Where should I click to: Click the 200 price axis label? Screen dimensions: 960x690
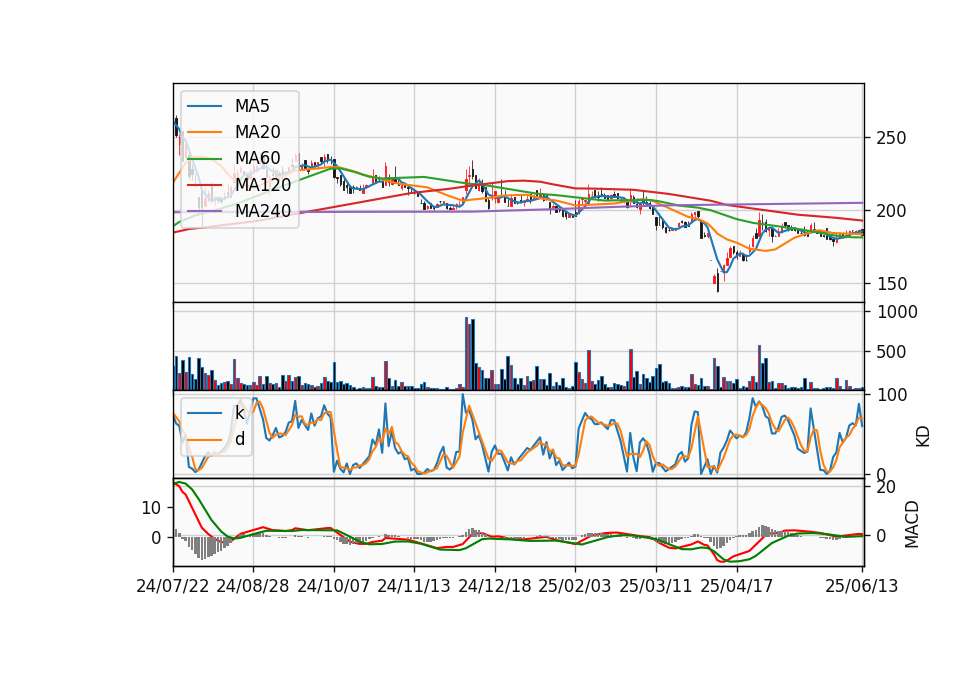coord(891,211)
